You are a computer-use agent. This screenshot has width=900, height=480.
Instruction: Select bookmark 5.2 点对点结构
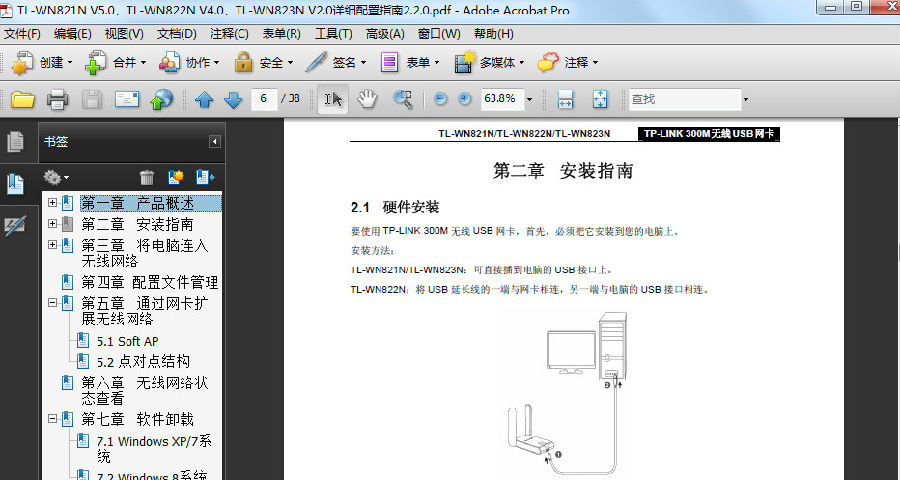coord(143,362)
